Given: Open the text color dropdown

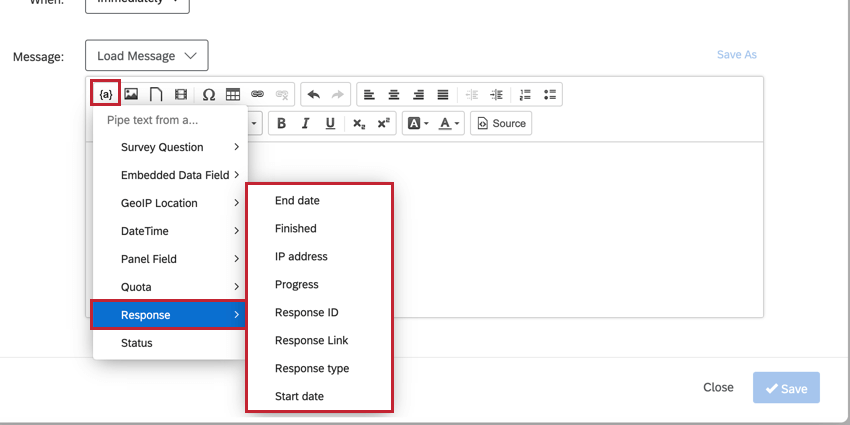Looking at the screenshot, I should pos(449,124).
